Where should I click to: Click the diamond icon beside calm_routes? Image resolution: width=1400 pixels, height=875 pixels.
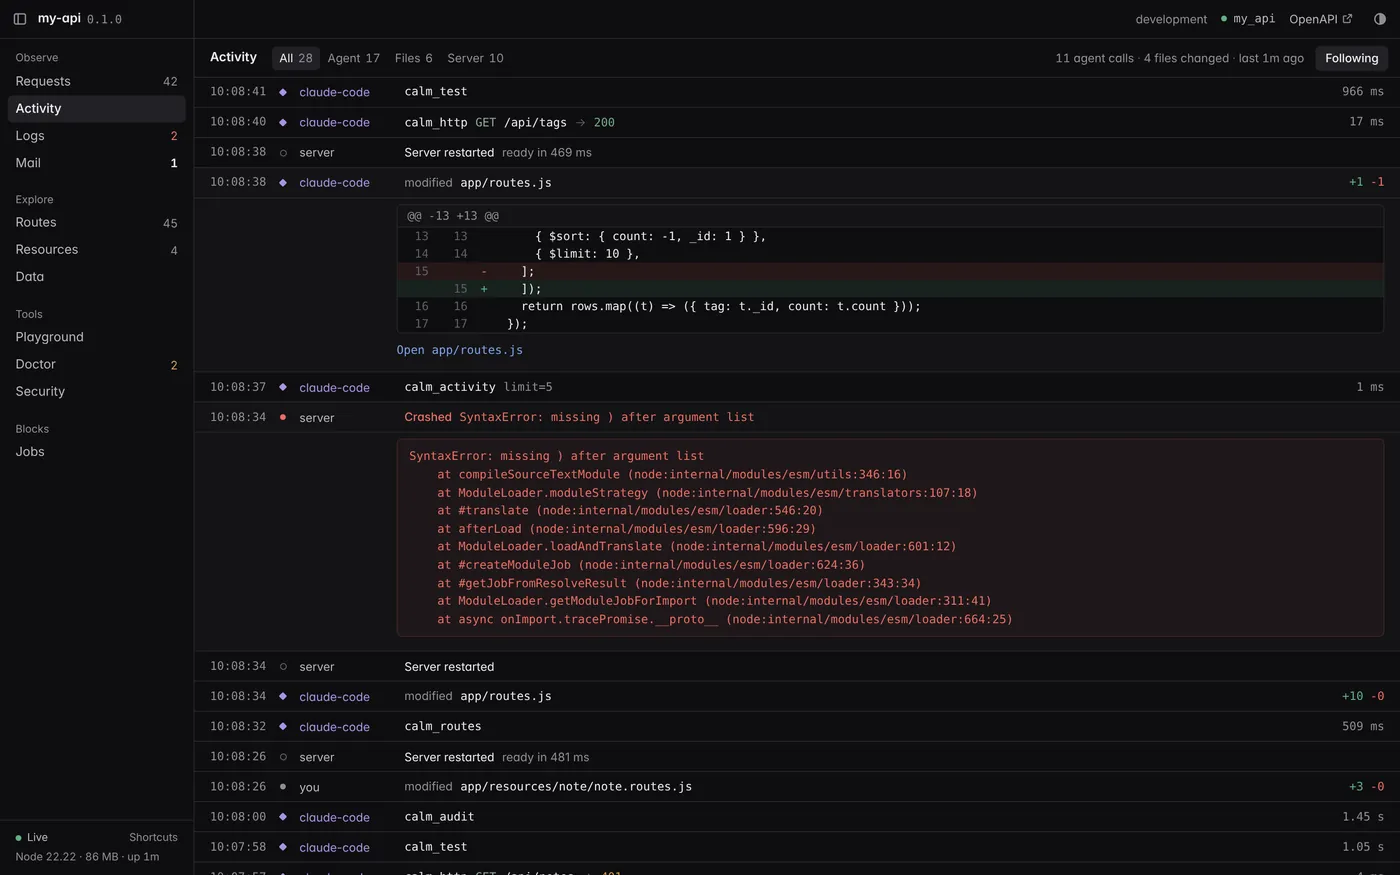click(283, 727)
